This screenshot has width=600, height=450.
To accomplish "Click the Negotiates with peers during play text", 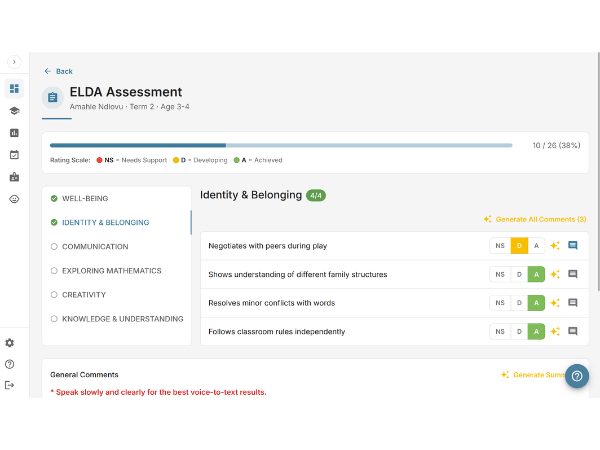I will (267, 246).
